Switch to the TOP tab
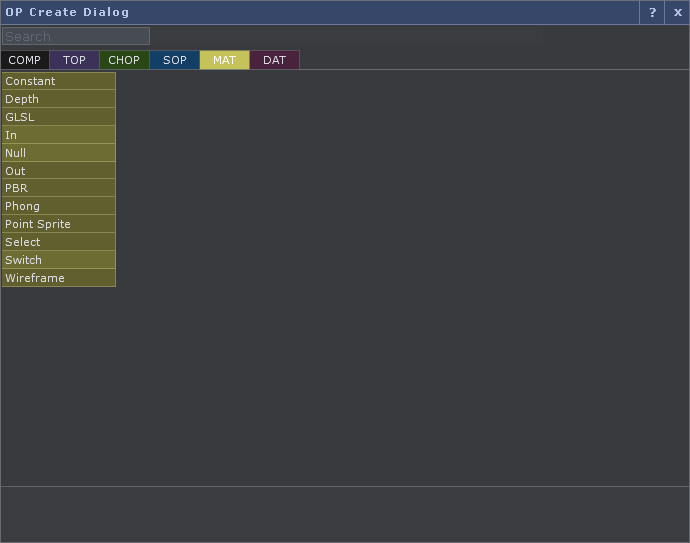The width and height of the screenshot is (690, 543). coord(75,60)
